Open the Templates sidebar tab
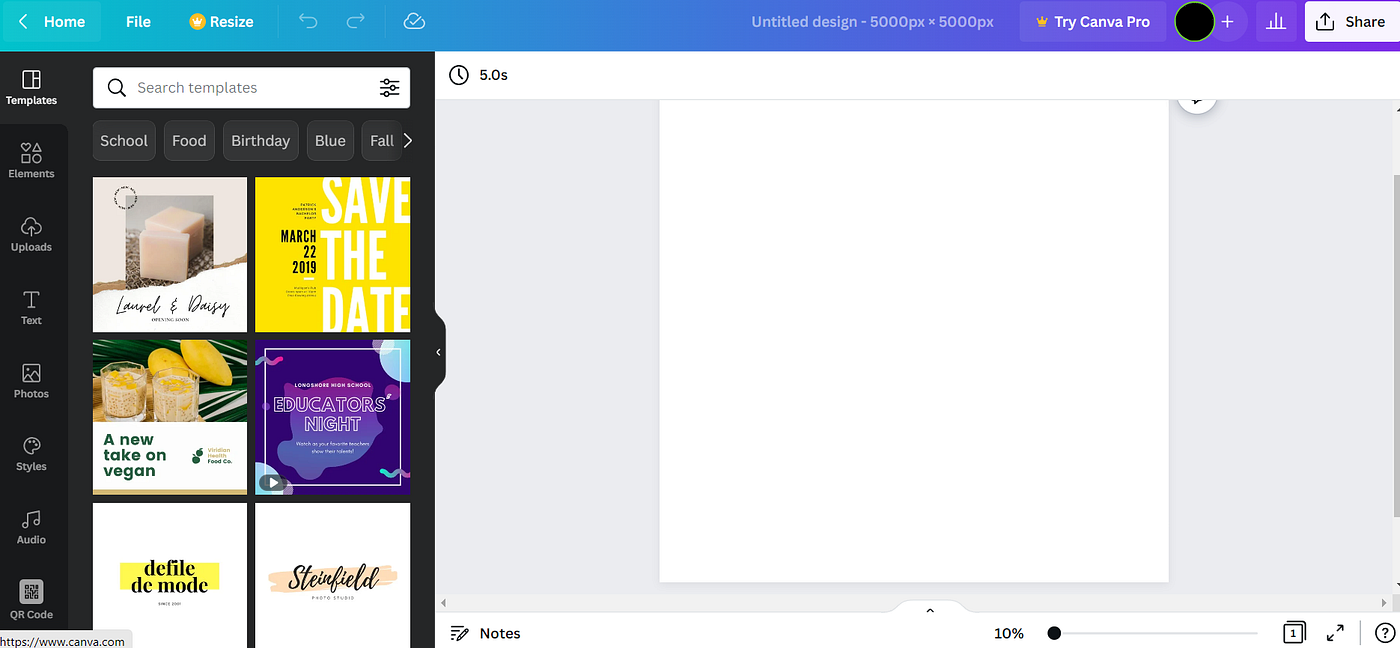Screen dimensions: 1400x648 point(32,87)
